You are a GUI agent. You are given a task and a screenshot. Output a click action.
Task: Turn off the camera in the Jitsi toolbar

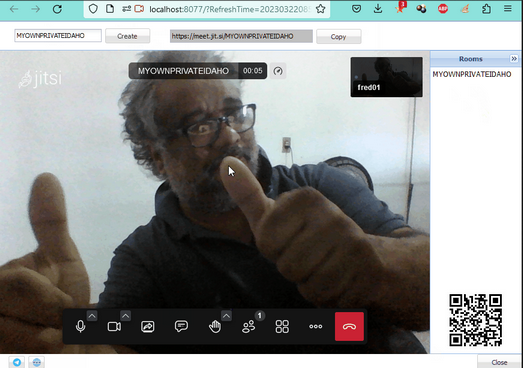pos(114,326)
